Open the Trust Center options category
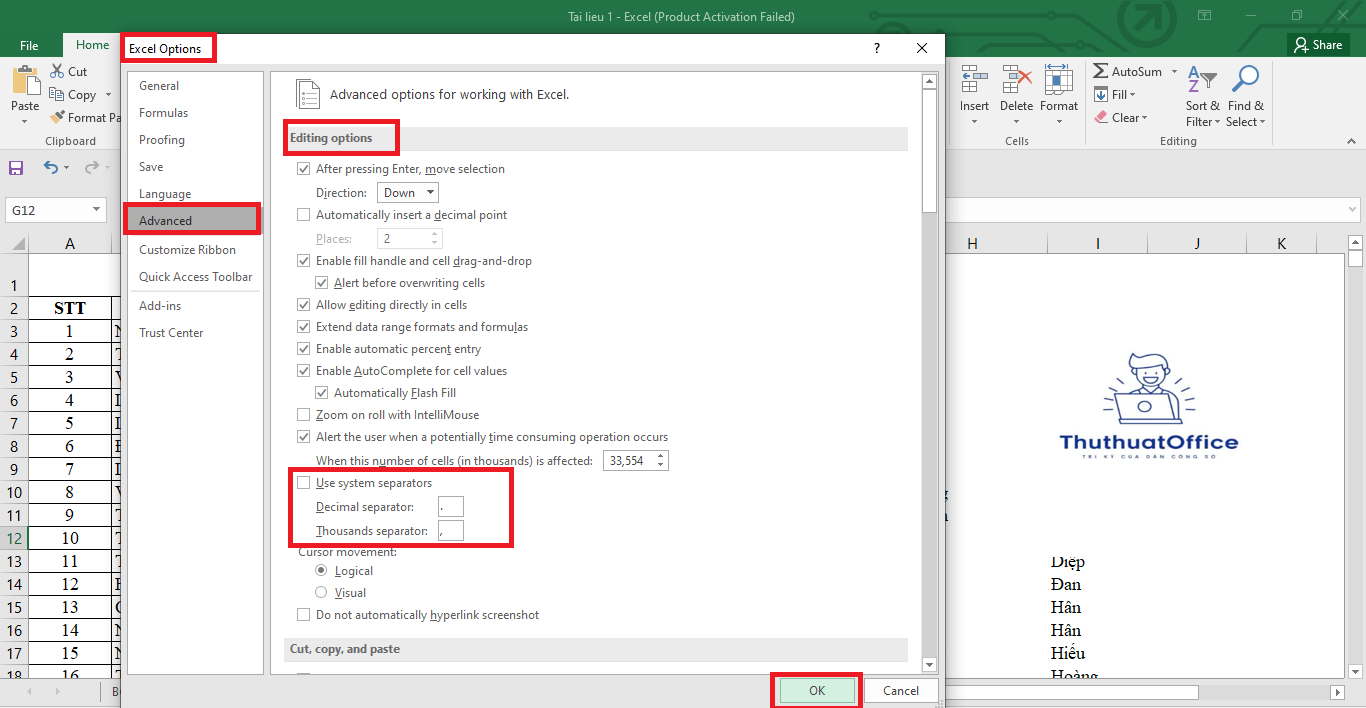Viewport: 1366px width, 708px height. (171, 333)
